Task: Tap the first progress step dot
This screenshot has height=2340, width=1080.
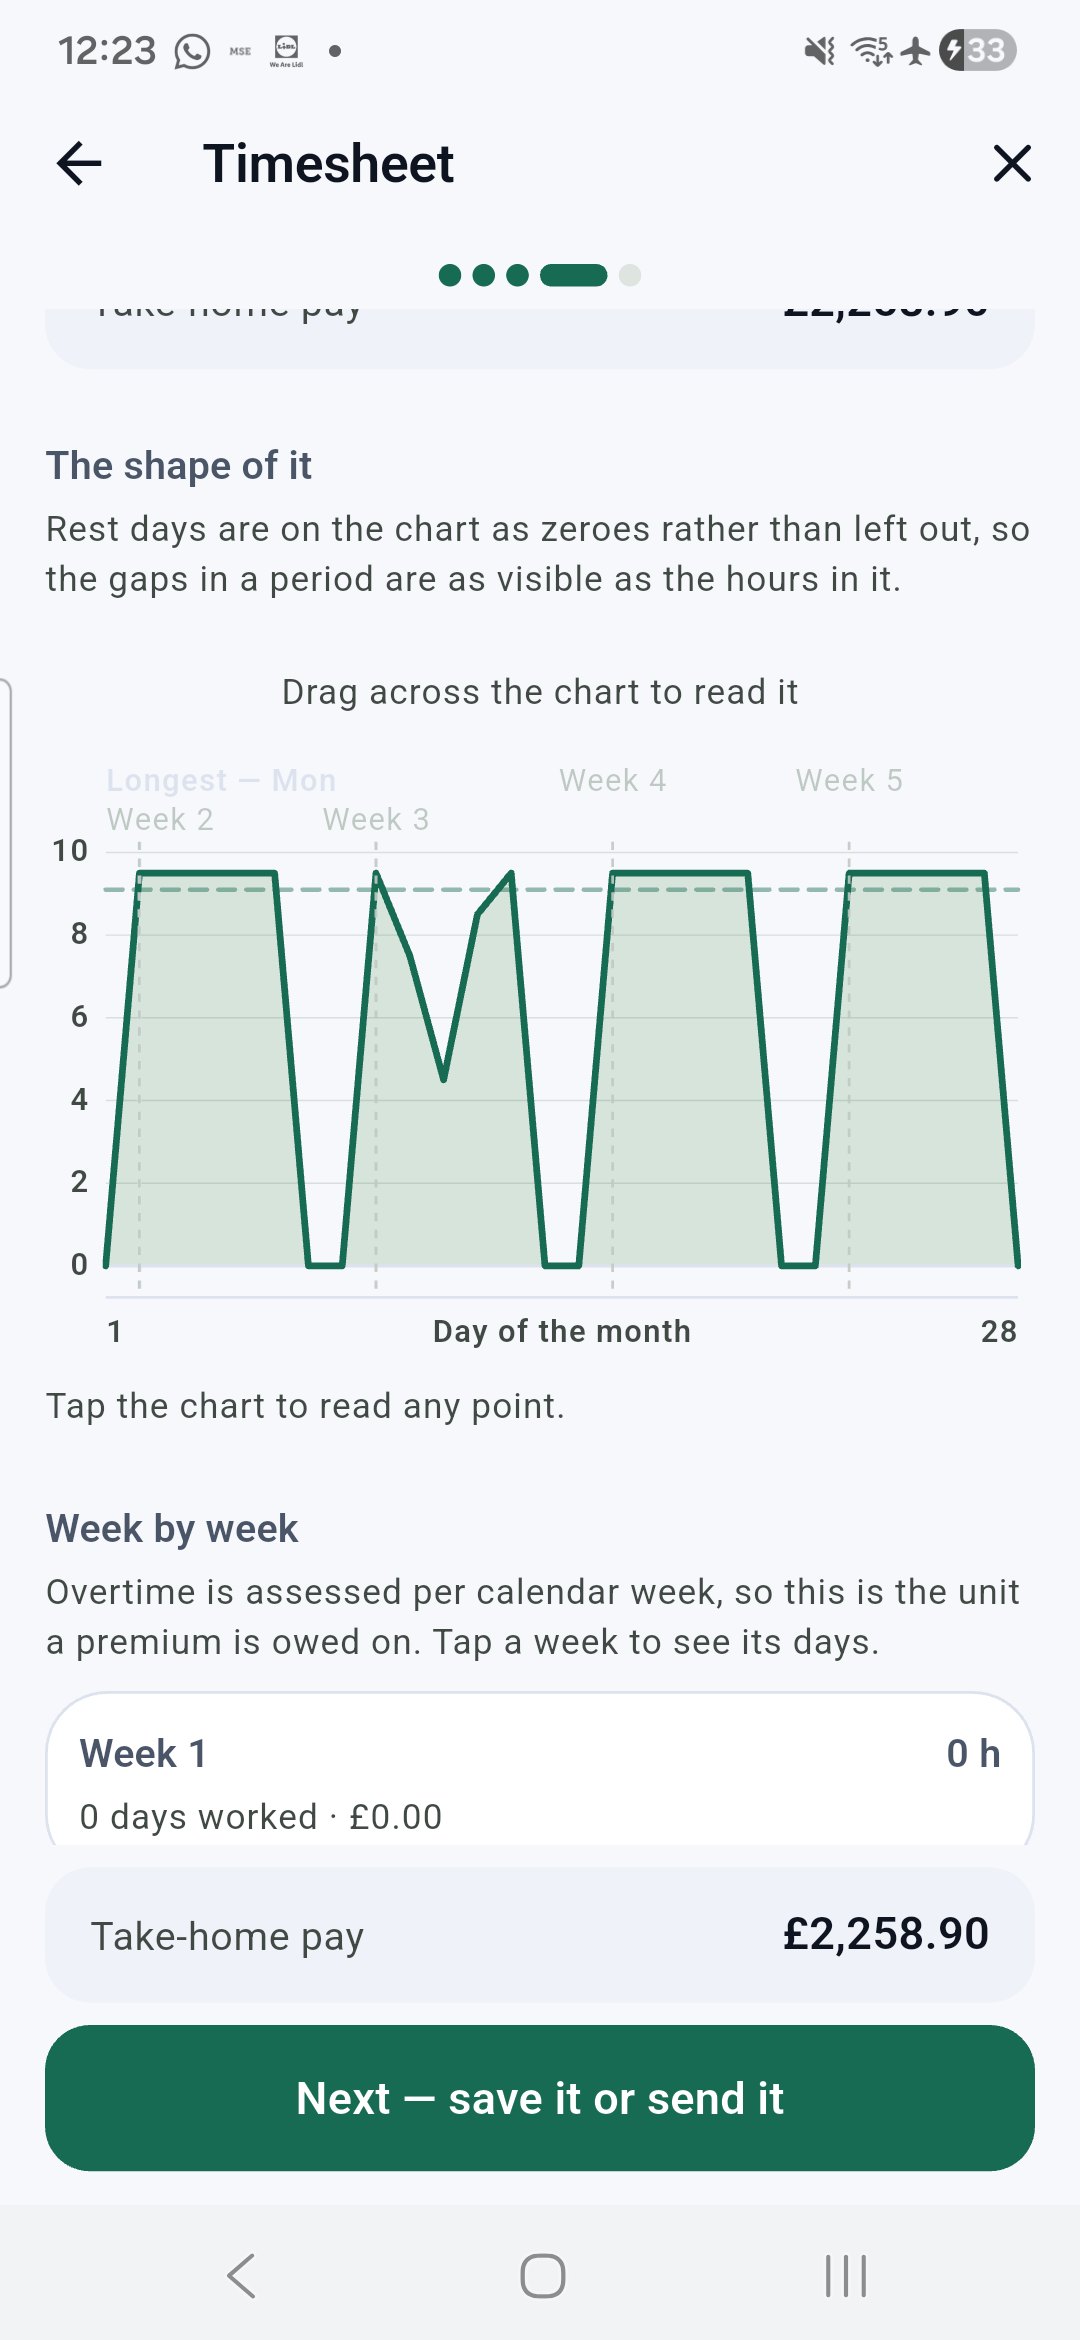Action: click(x=450, y=275)
